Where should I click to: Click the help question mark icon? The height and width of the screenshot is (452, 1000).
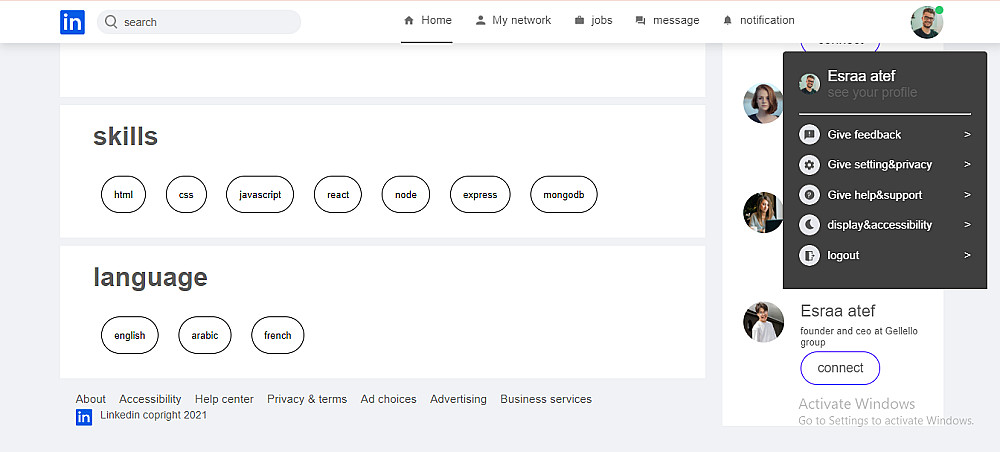(809, 195)
